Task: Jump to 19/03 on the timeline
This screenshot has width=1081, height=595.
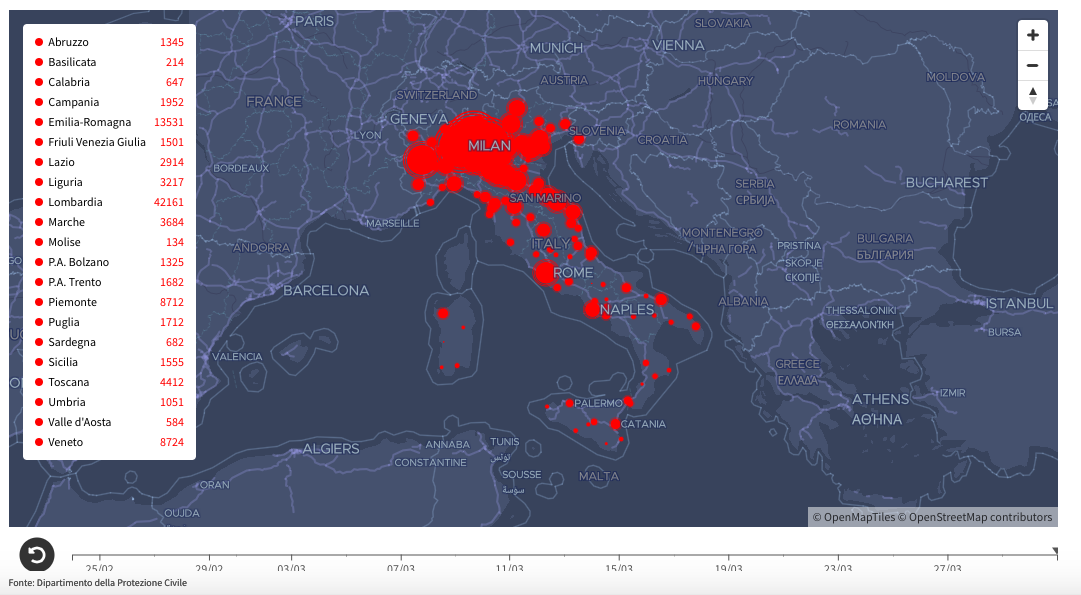Action: click(x=729, y=568)
